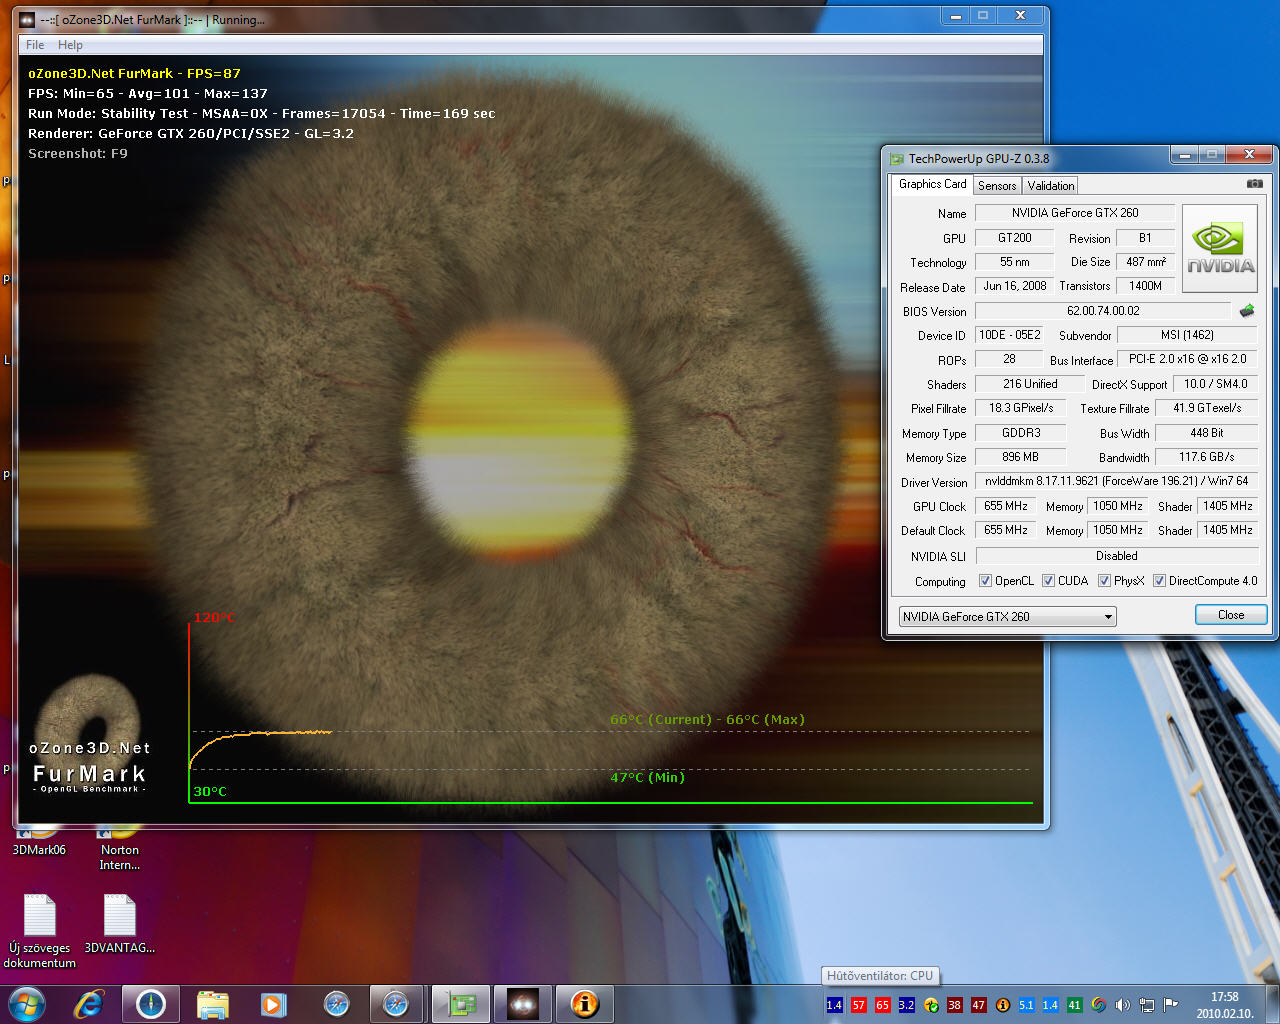The height and width of the screenshot is (1024, 1280).
Task: Click the Driver Version field
Action: [1116, 481]
